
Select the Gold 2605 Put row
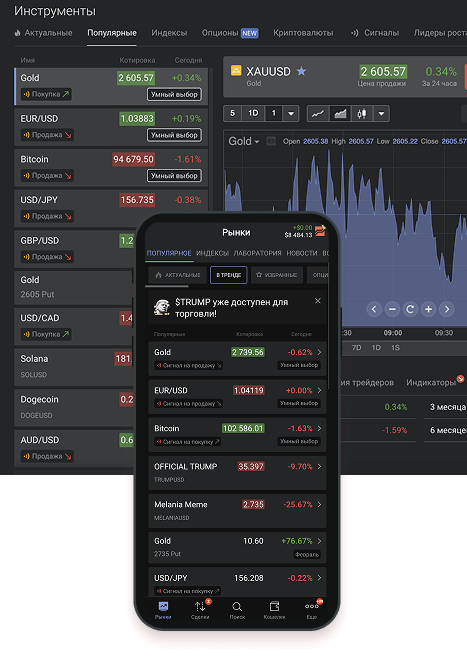pos(74,287)
